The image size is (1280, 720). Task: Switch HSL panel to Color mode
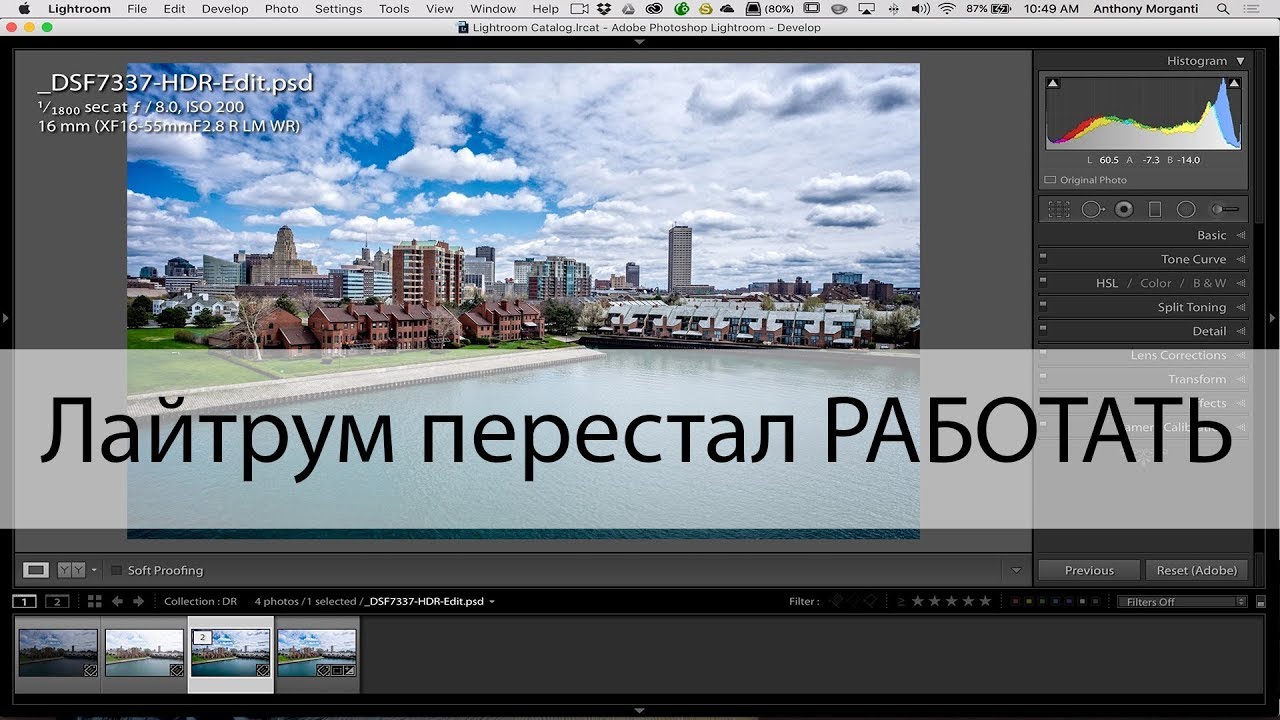coord(1156,283)
